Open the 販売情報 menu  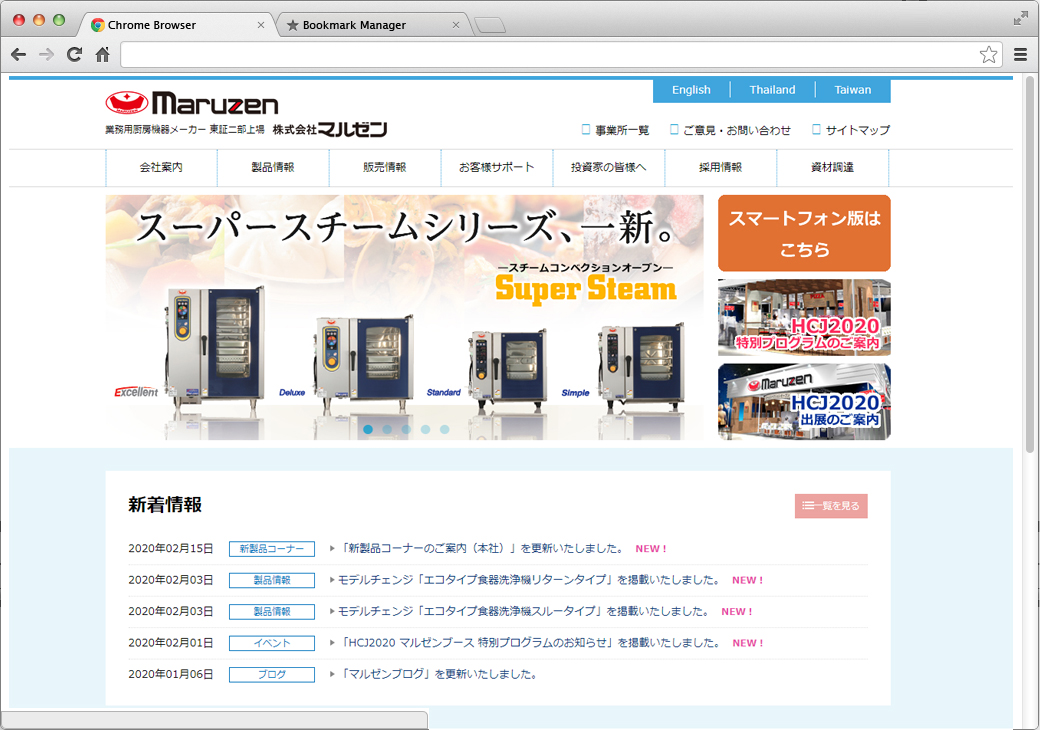(x=385, y=168)
